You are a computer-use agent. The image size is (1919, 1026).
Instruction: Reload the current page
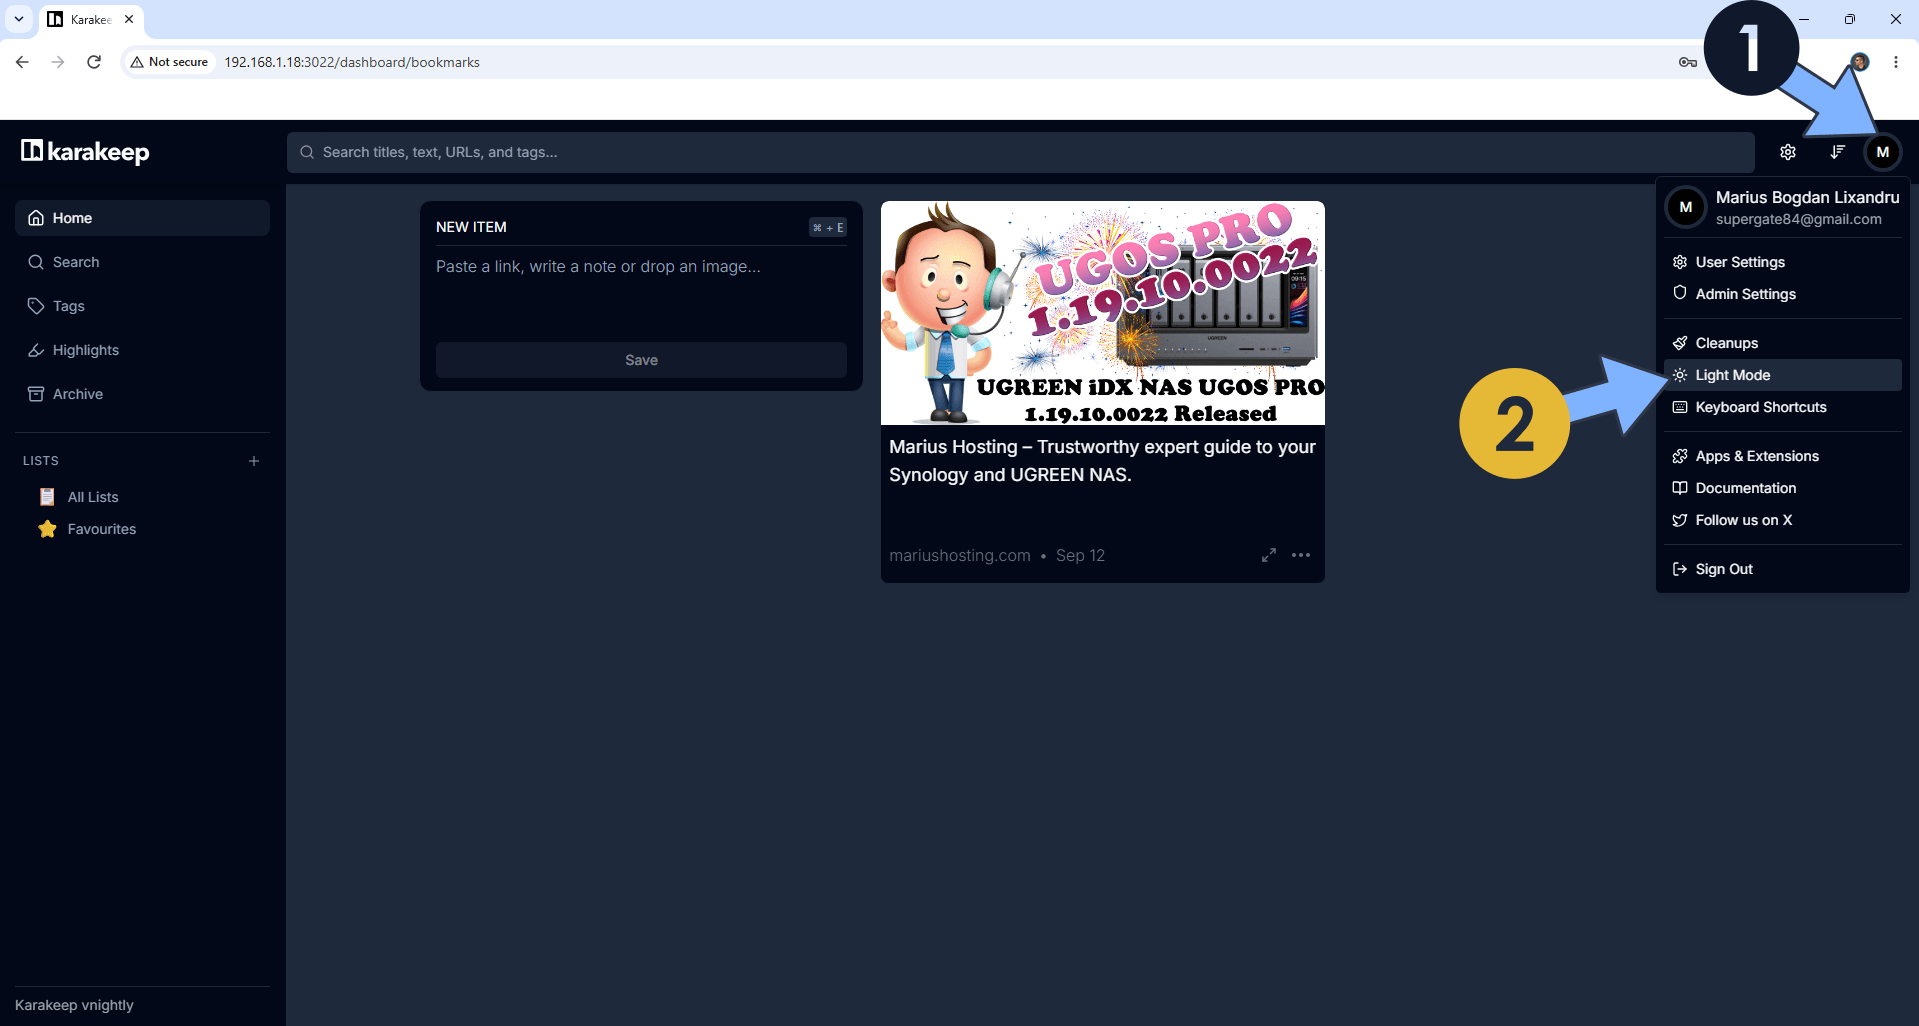tap(94, 62)
